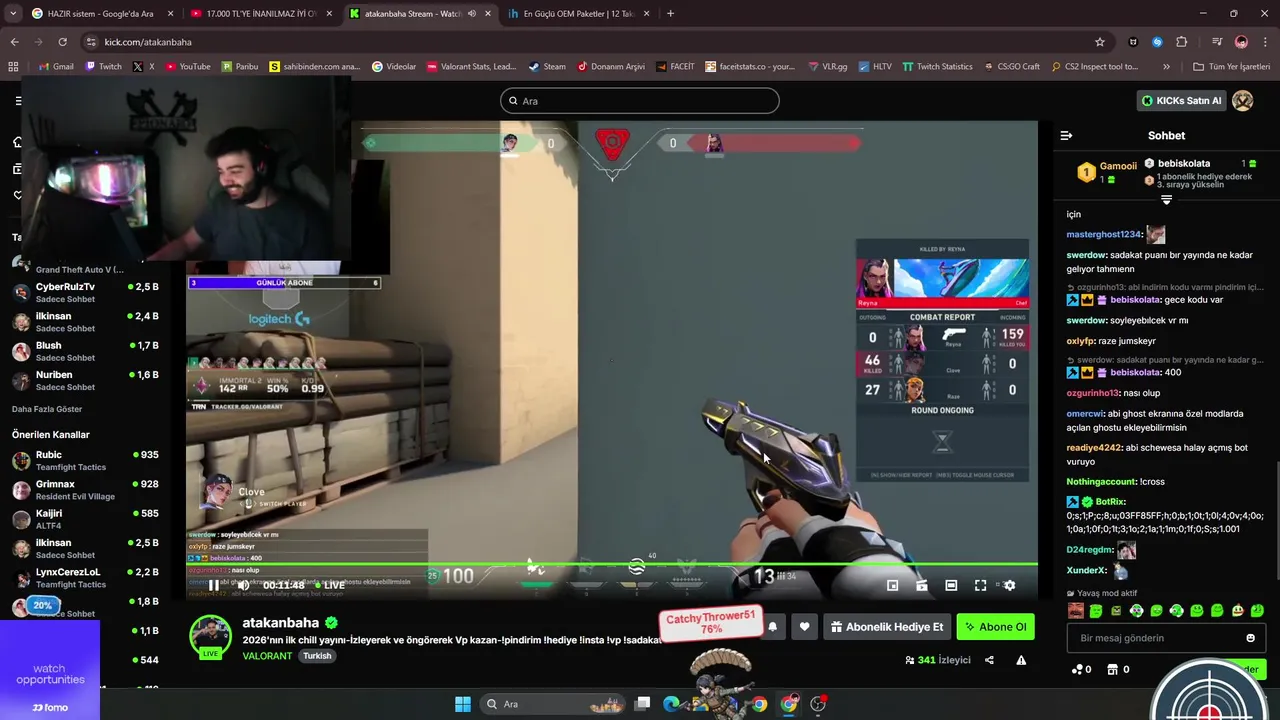
Task: Expand the Daha Fazla Göster list
Action: (x=47, y=409)
